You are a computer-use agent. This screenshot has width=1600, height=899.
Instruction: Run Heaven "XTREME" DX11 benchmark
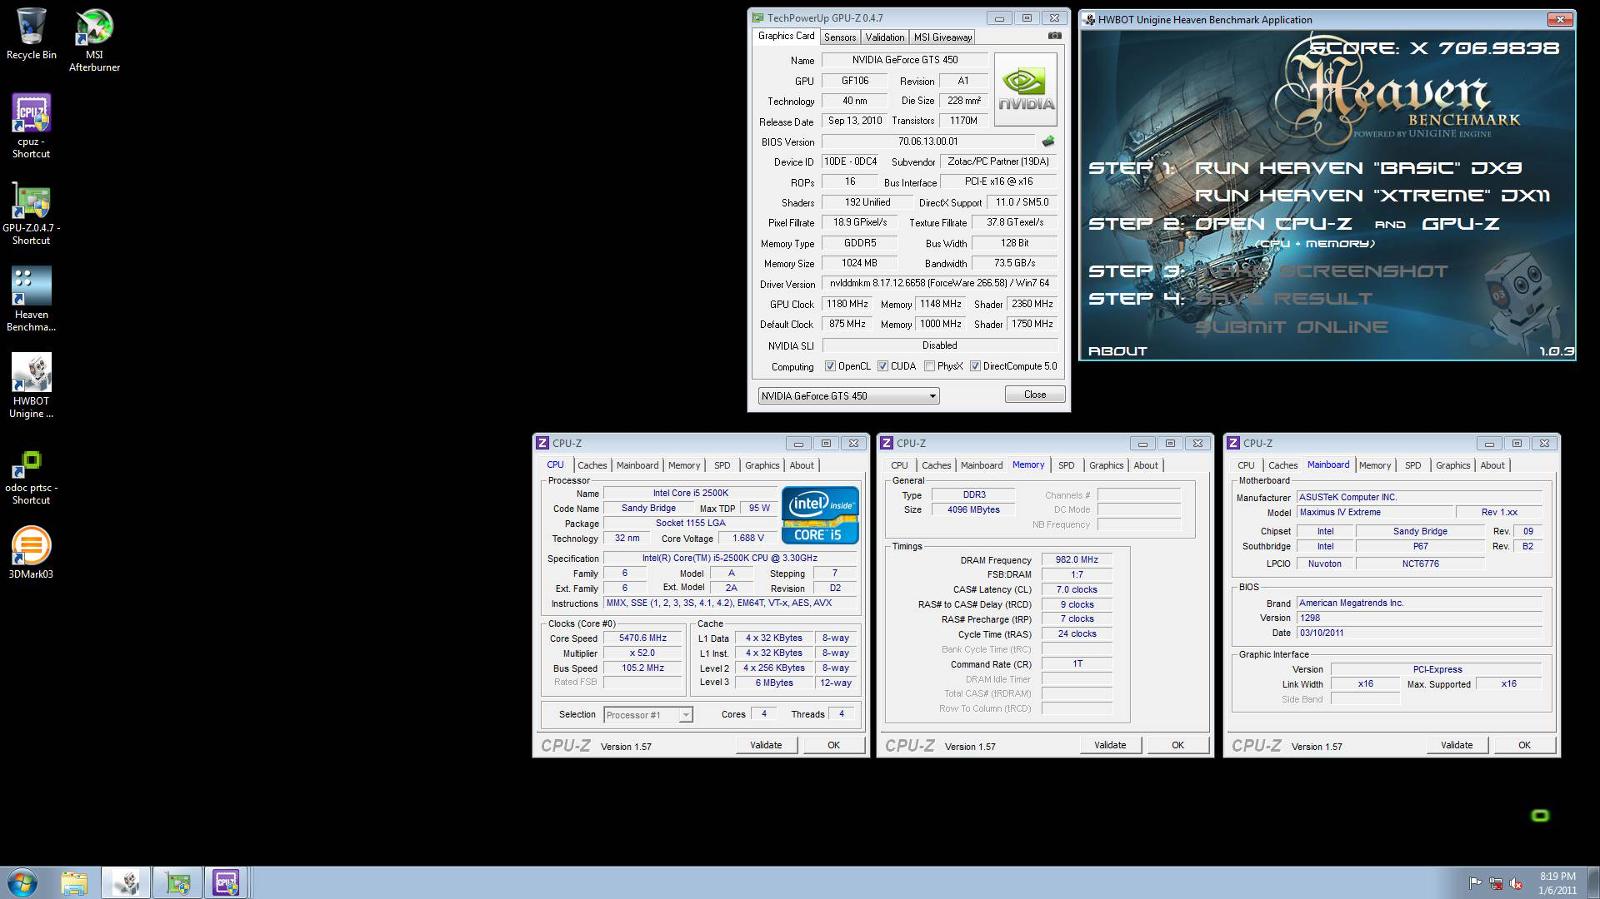click(1372, 196)
